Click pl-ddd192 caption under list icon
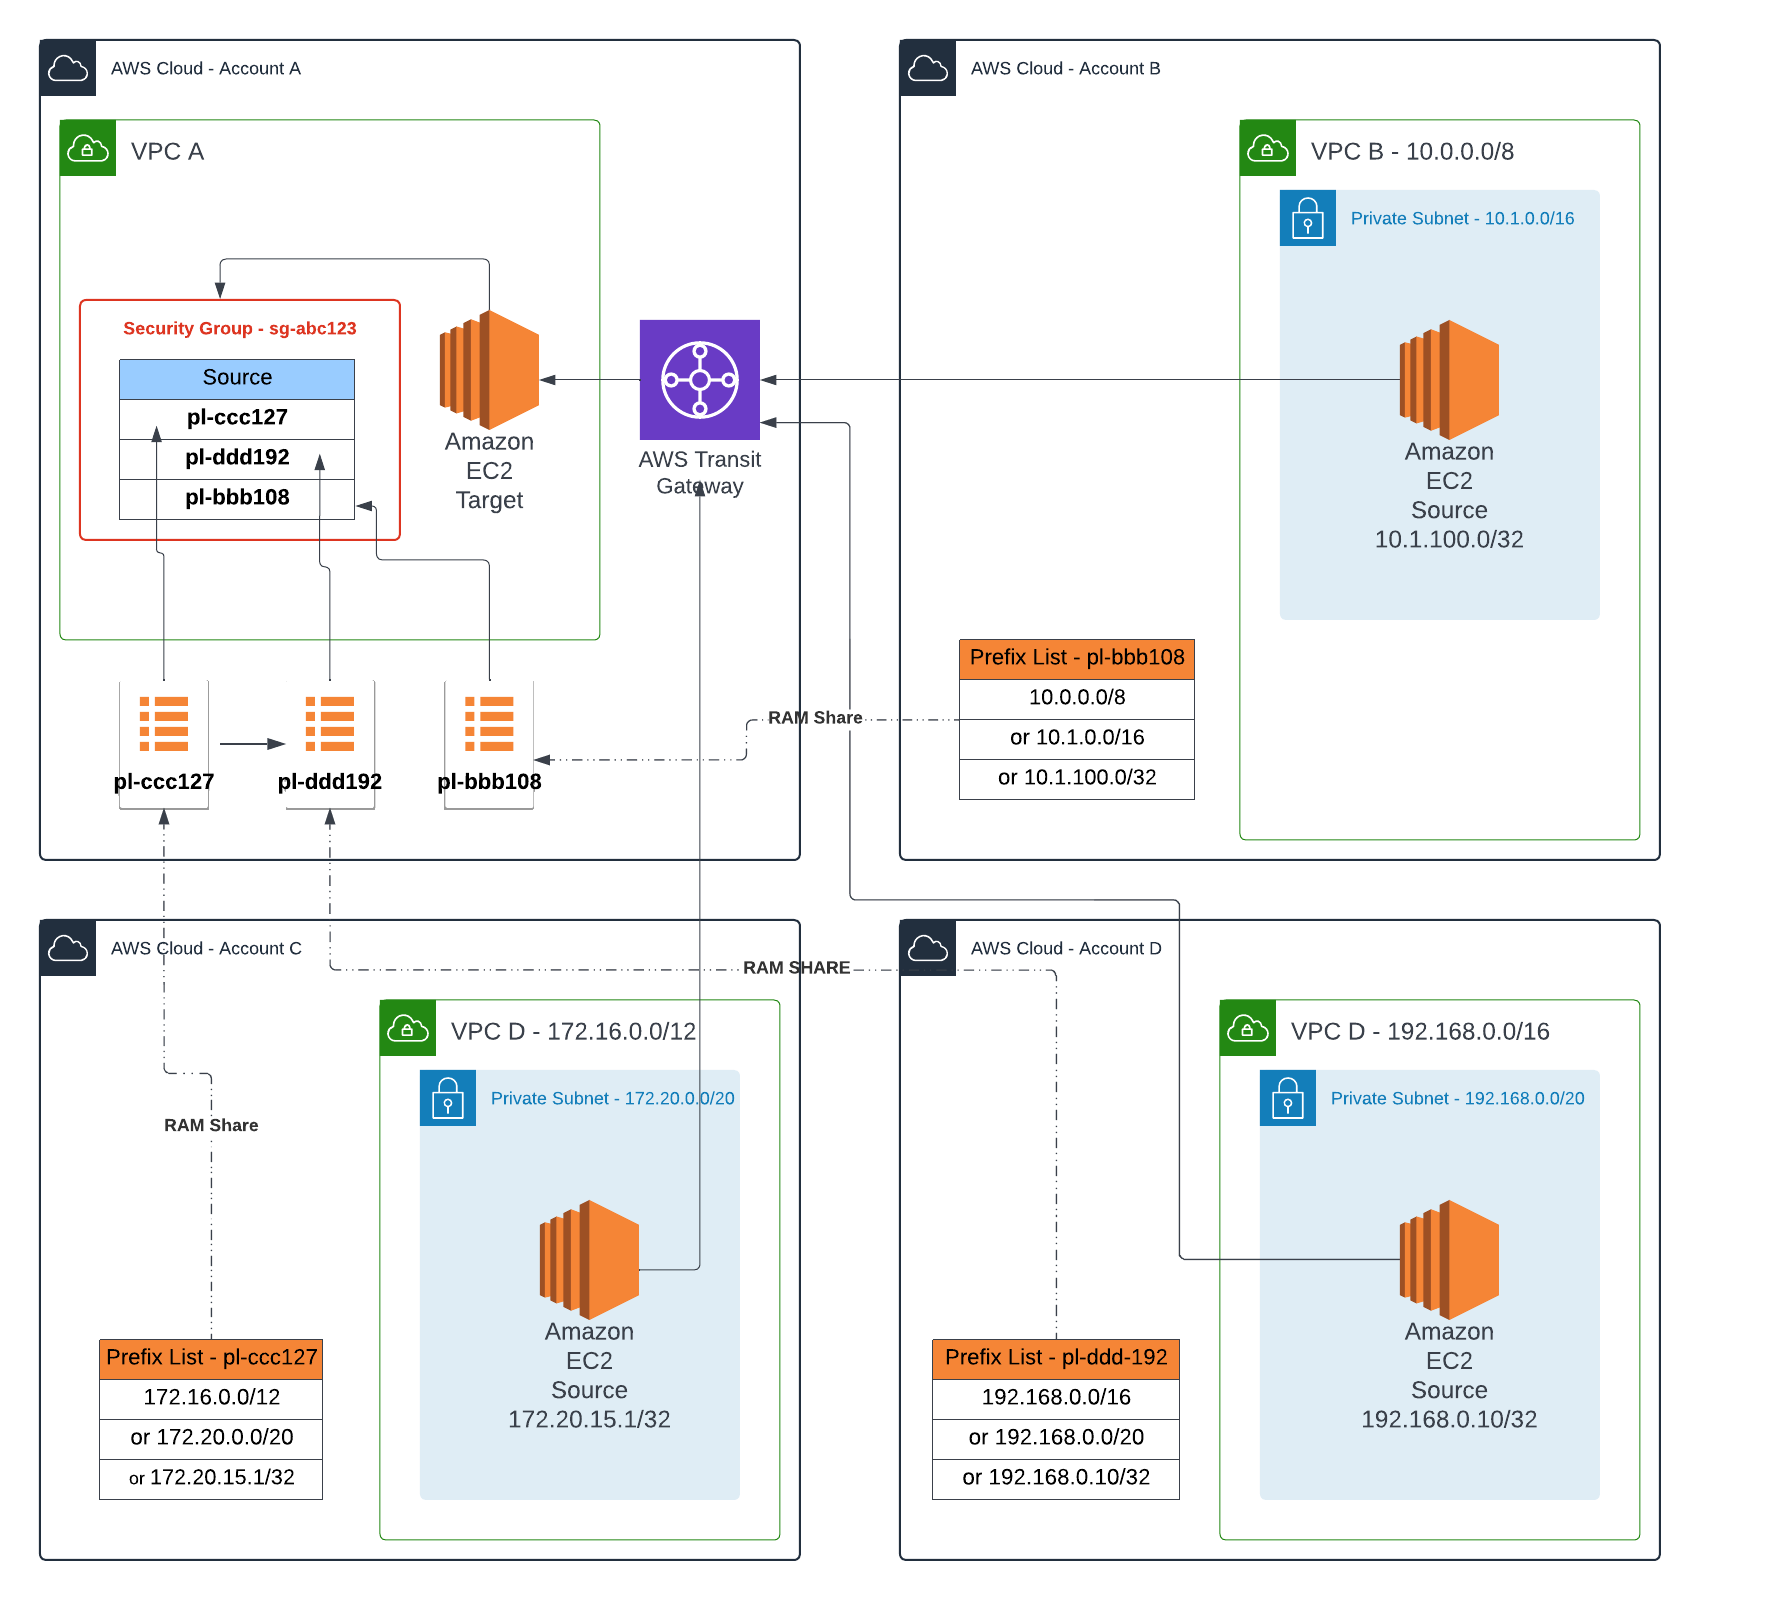Image resolution: width=1772 pixels, height=1600 pixels. [330, 781]
